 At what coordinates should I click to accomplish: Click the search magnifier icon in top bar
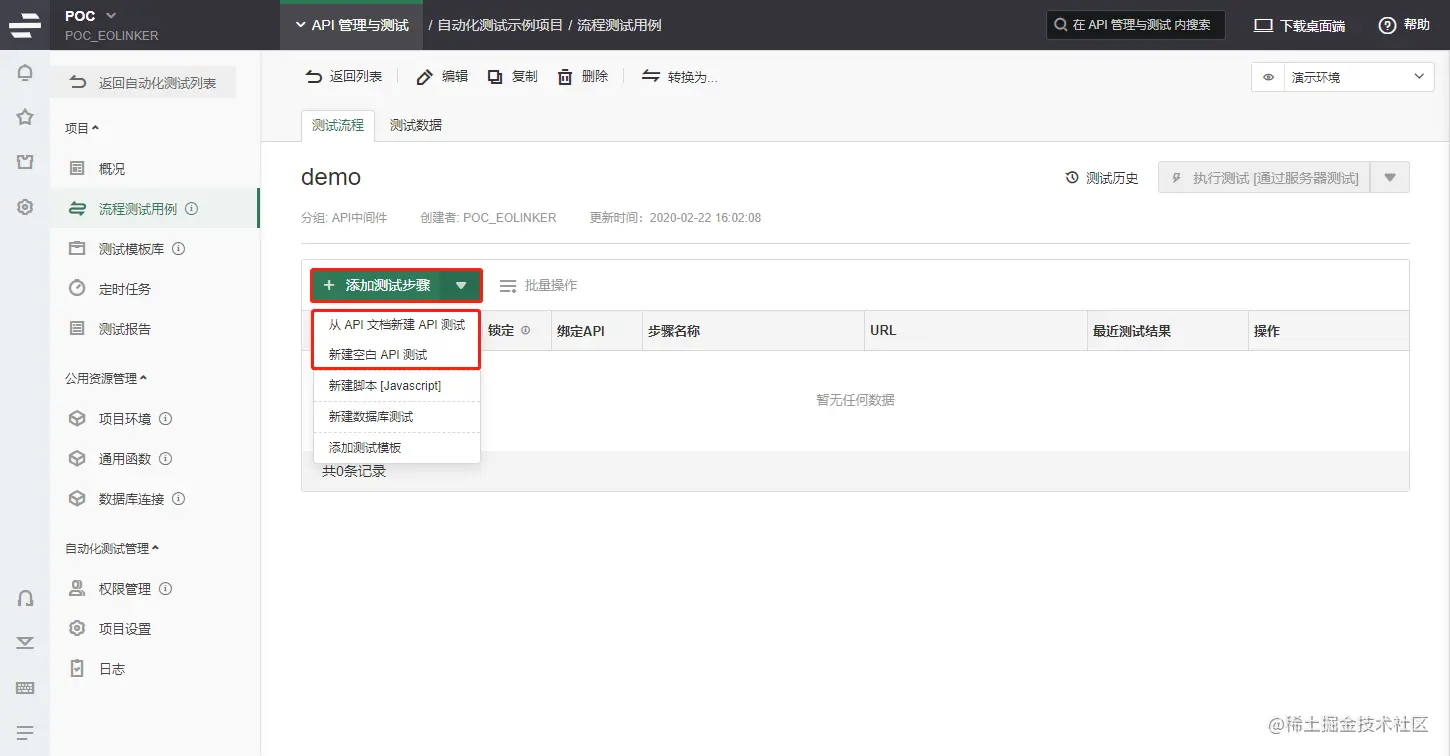(x=1061, y=25)
